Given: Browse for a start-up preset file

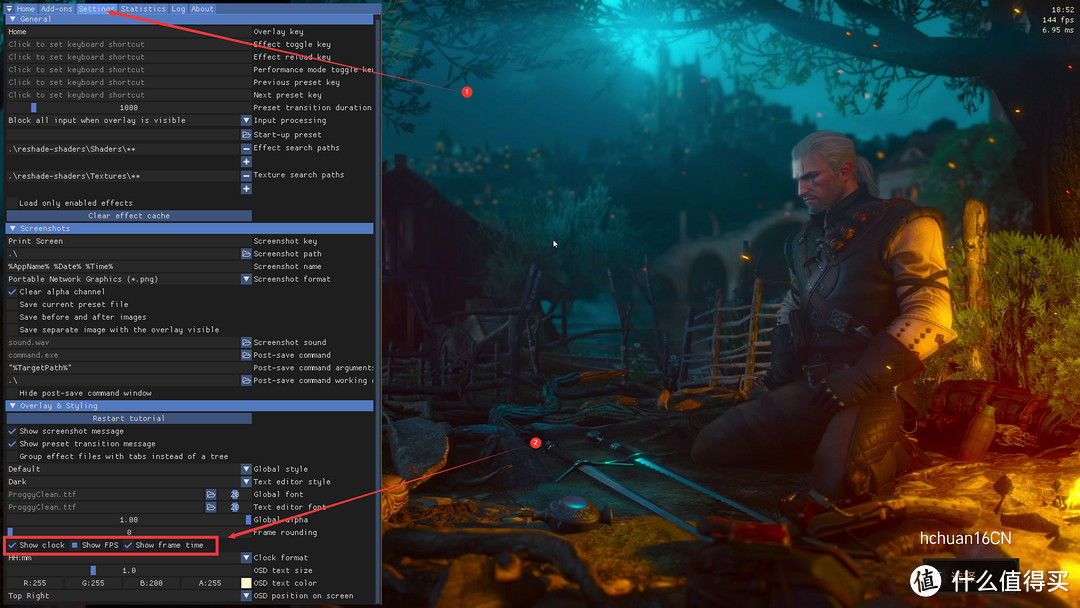Looking at the screenshot, I should pyautogui.click(x=246, y=135).
